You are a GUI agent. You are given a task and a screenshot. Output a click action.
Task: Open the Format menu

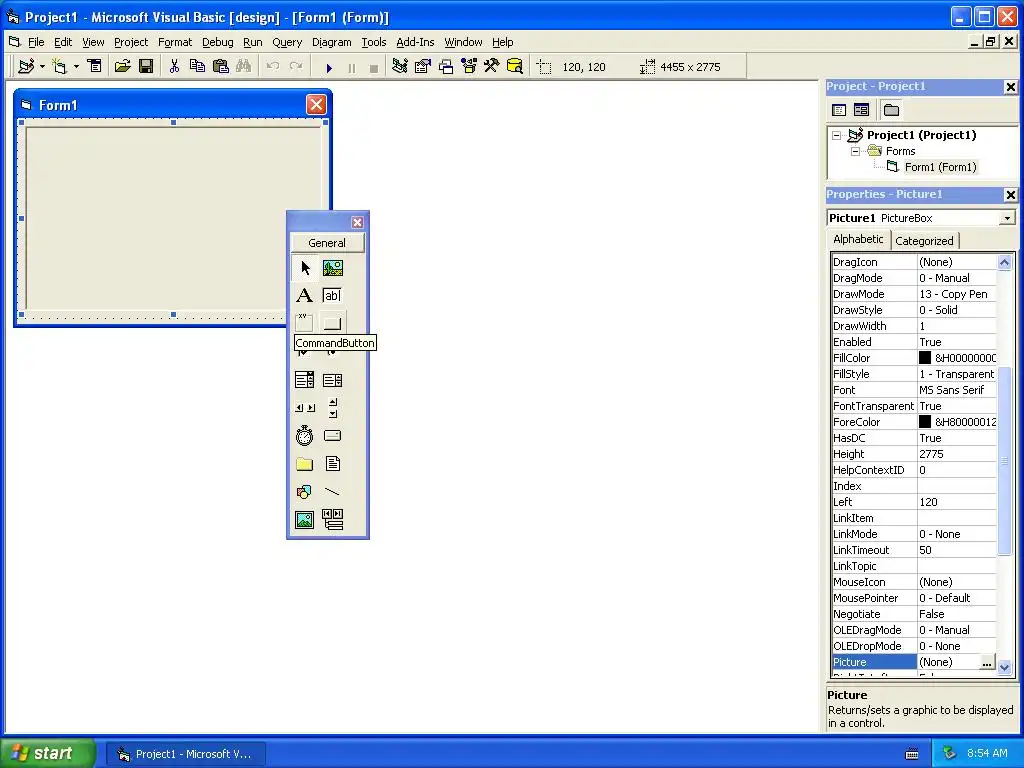coord(175,42)
